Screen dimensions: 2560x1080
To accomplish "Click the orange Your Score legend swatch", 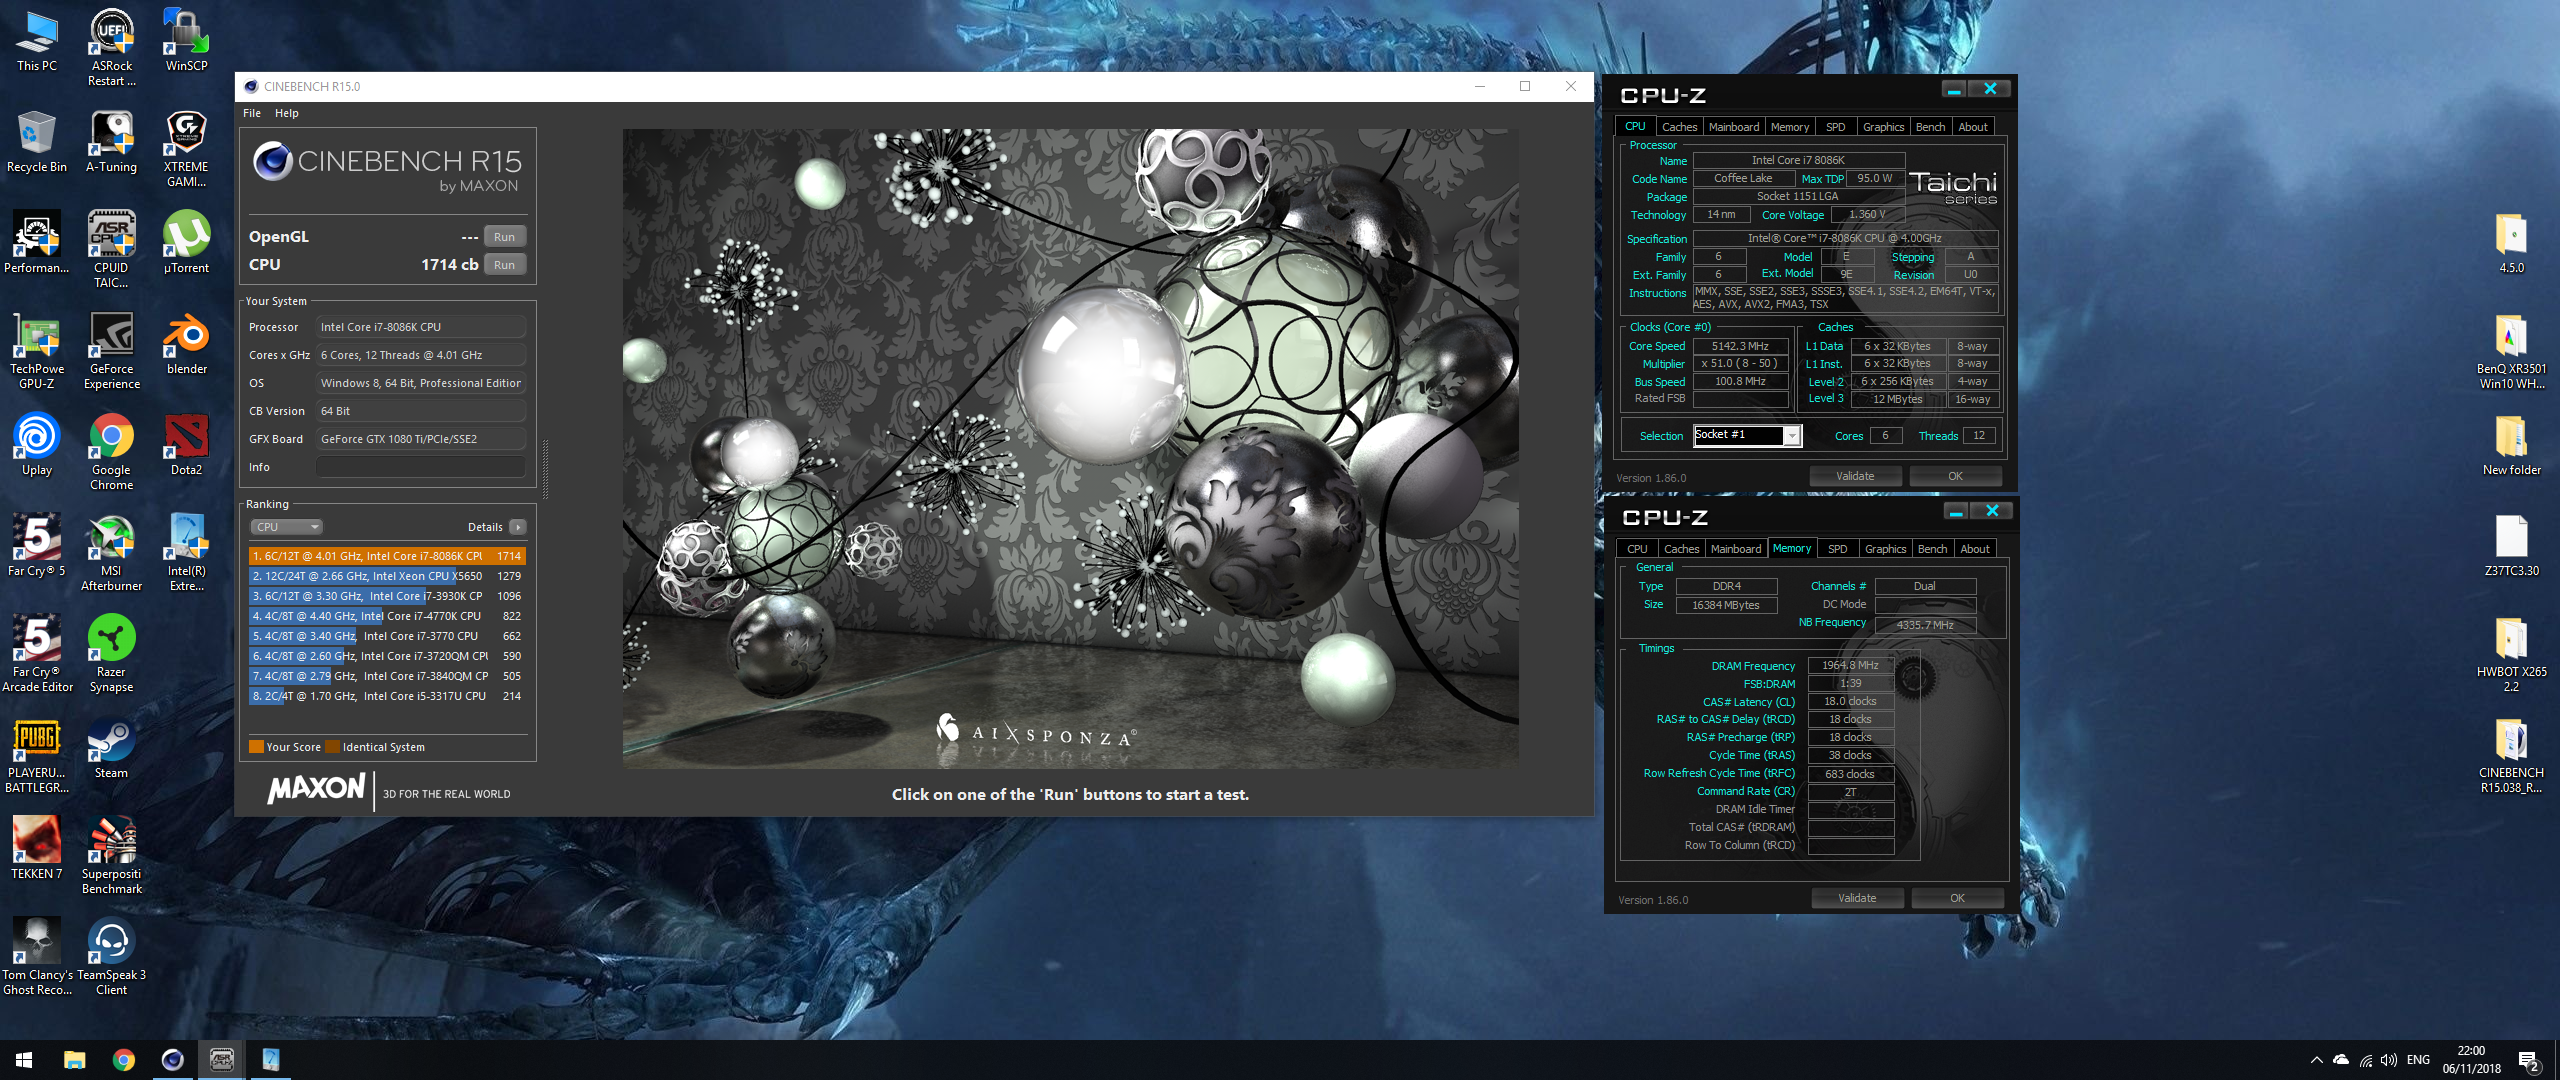I will [256, 746].
